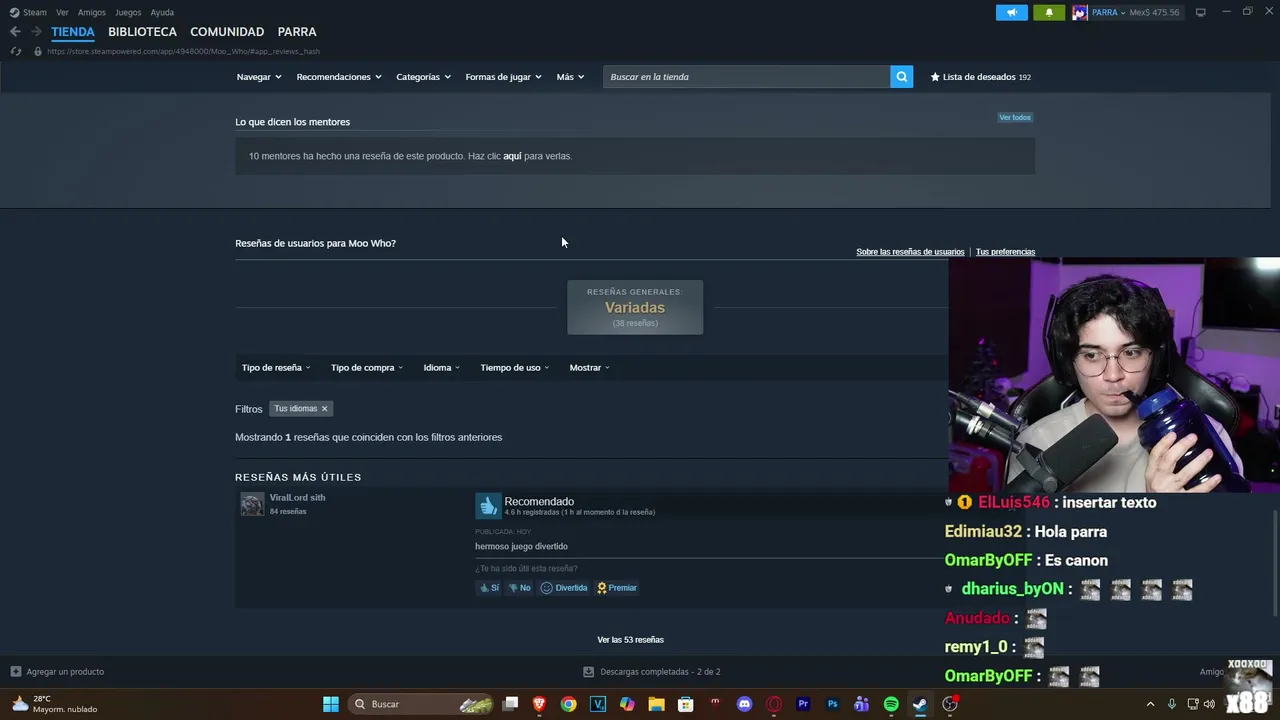Image resolution: width=1280 pixels, height=720 pixels.
Task: Open the green notifications bell
Action: pyautogui.click(x=1049, y=12)
